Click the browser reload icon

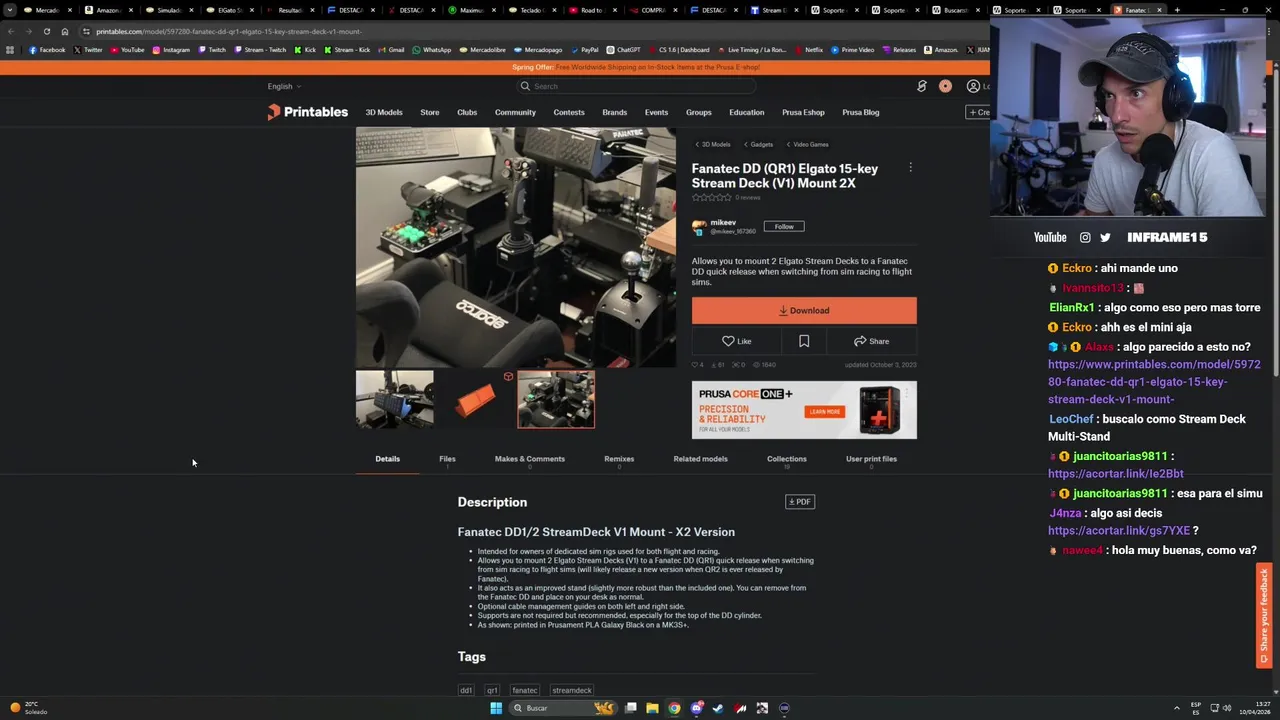pos(46,31)
